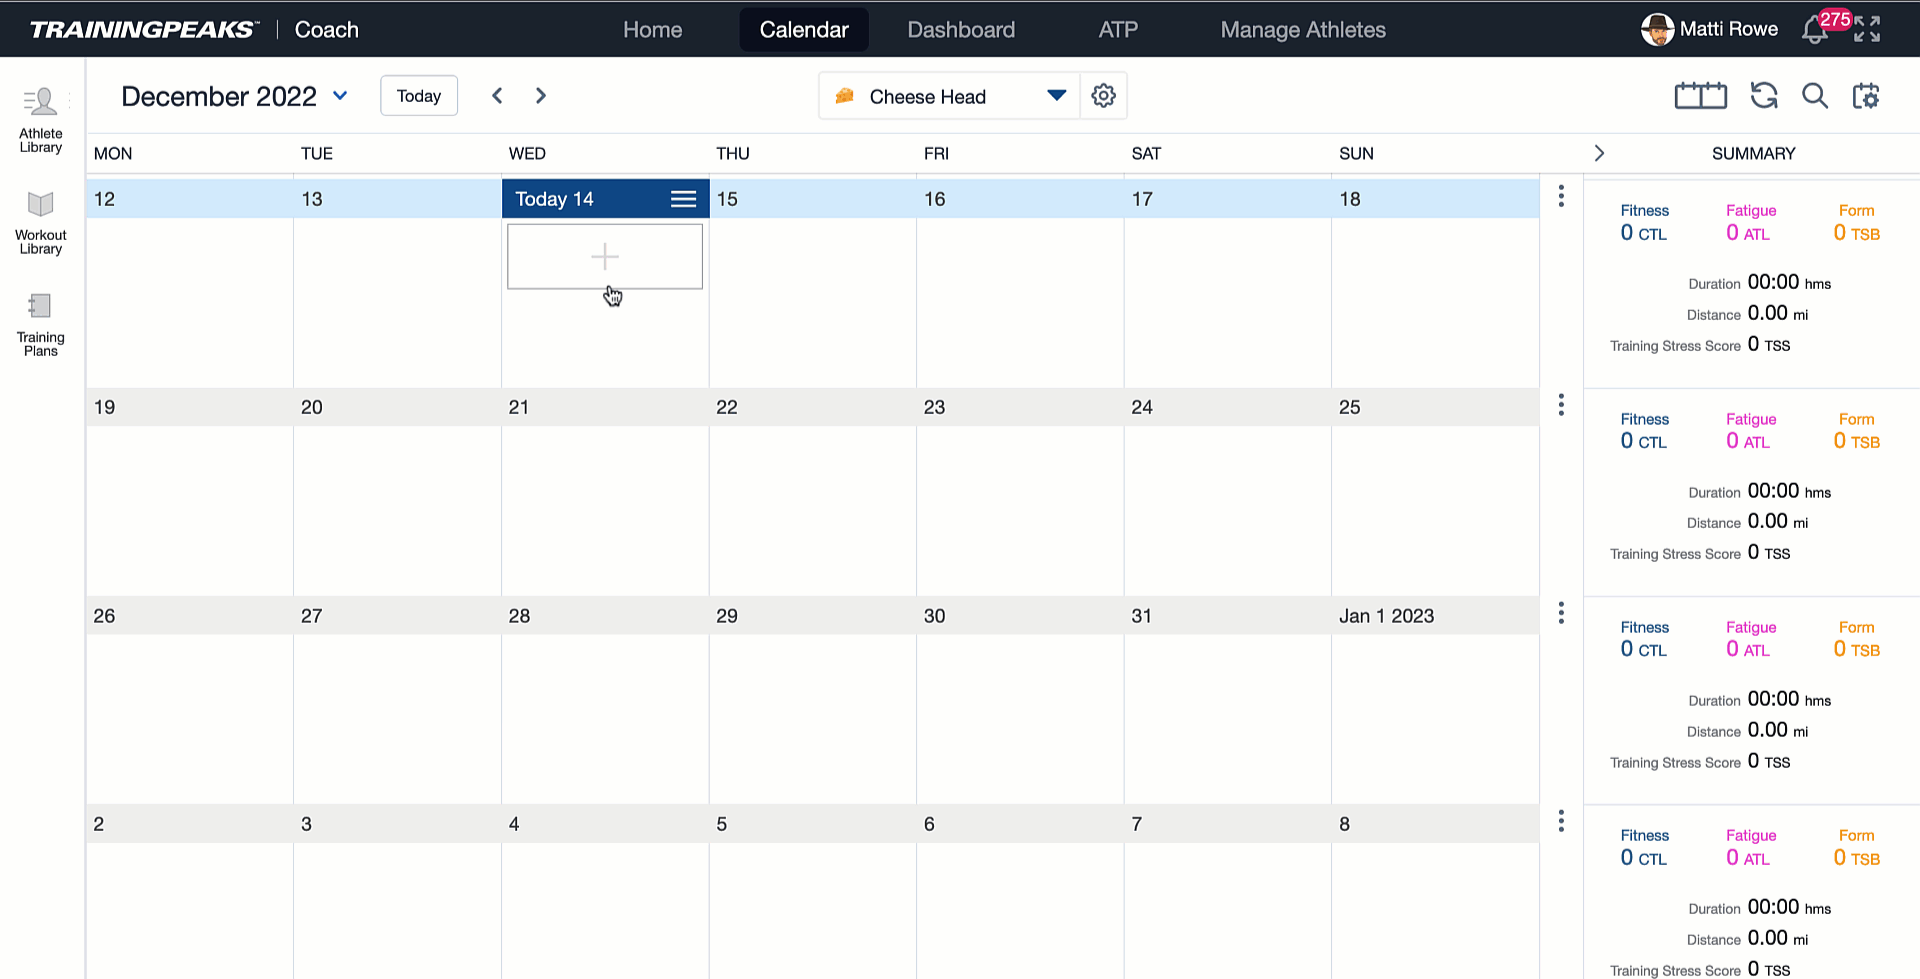Add a workout on Today 14
This screenshot has height=979, width=1920.
(x=605, y=257)
